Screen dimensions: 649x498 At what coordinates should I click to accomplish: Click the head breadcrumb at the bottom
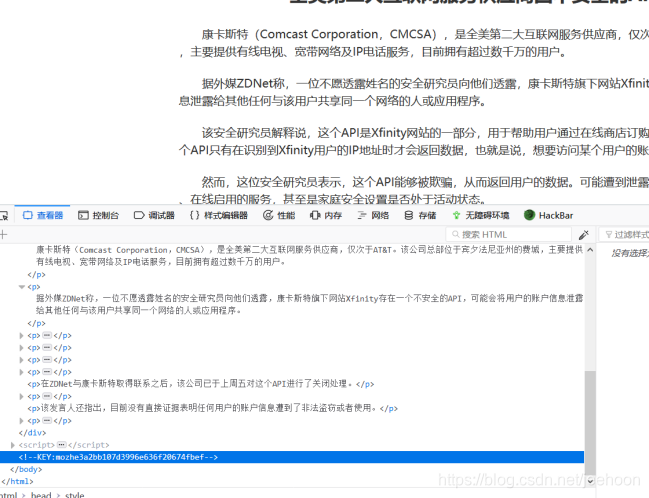click(41, 495)
